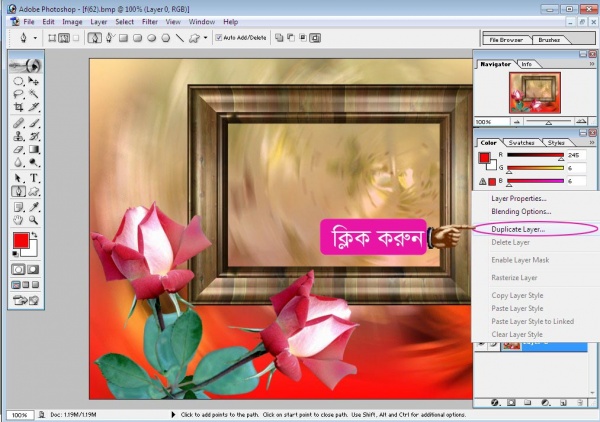Select the Gradient tool
Viewport: 600px width, 422px height.
pos(34,149)
